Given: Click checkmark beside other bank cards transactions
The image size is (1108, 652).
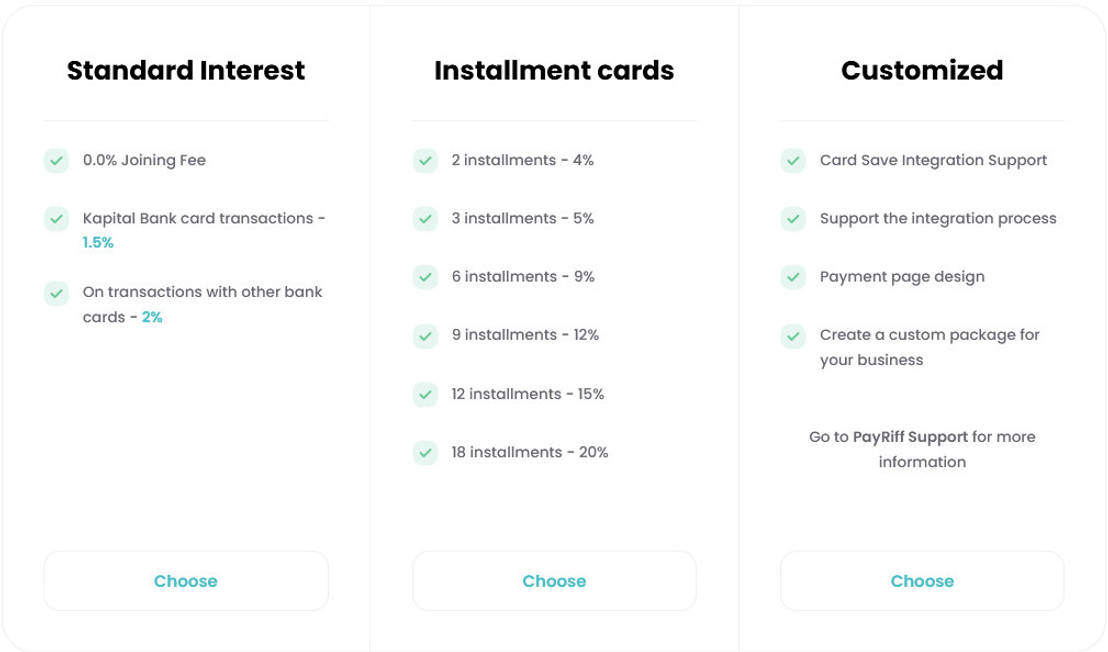Looking at the screenshot, I should click(56, 293).
